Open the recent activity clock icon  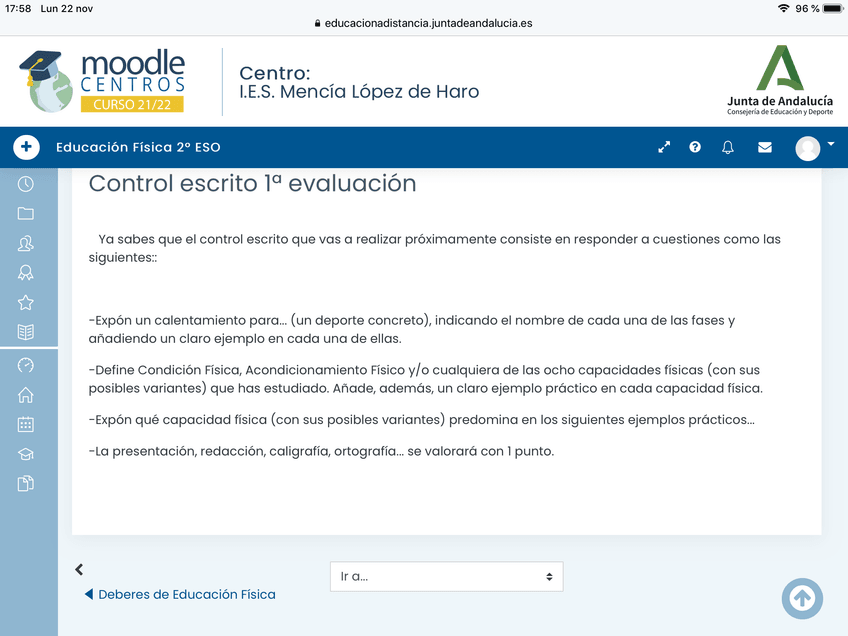[x=27, y=184]
